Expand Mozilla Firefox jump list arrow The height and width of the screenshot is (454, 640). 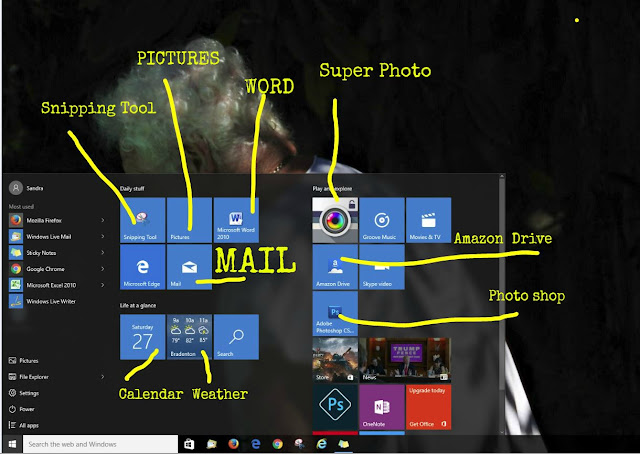[x=102, y=220]
